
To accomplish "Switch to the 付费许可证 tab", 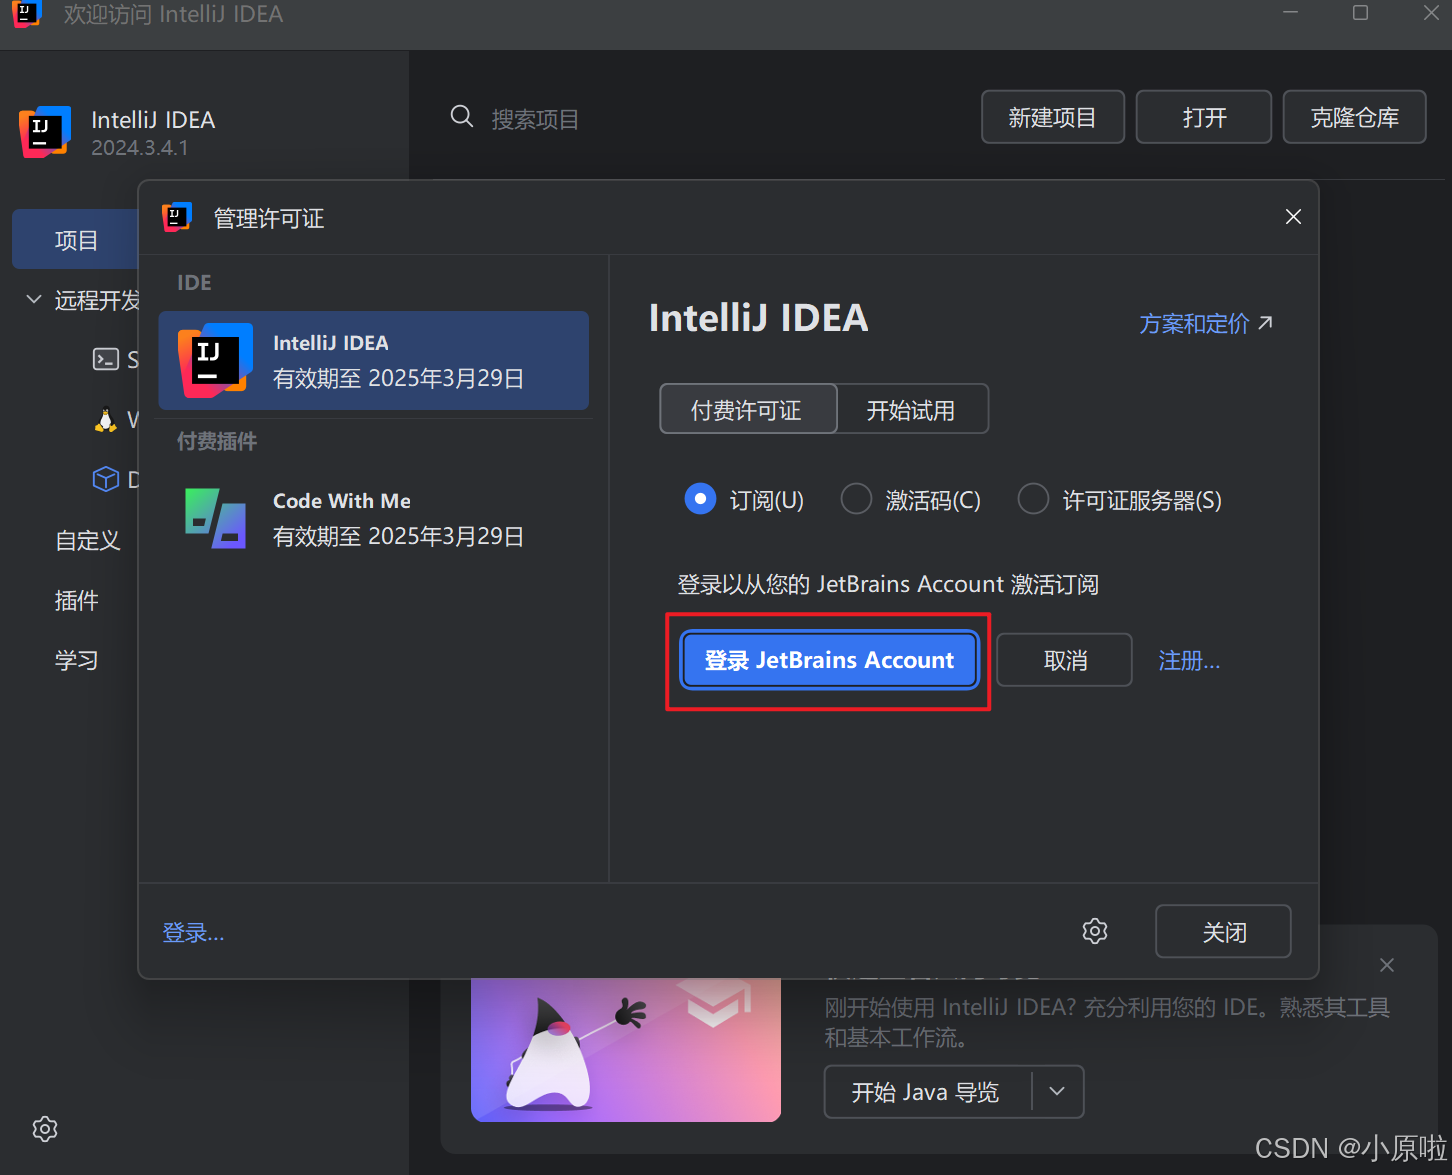I will pos(748,409).
